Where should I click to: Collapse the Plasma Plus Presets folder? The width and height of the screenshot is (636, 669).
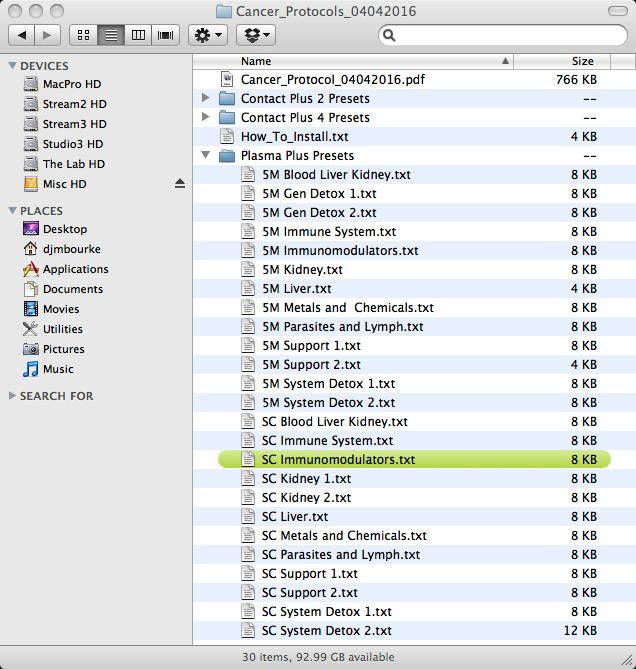pos(206,155)
